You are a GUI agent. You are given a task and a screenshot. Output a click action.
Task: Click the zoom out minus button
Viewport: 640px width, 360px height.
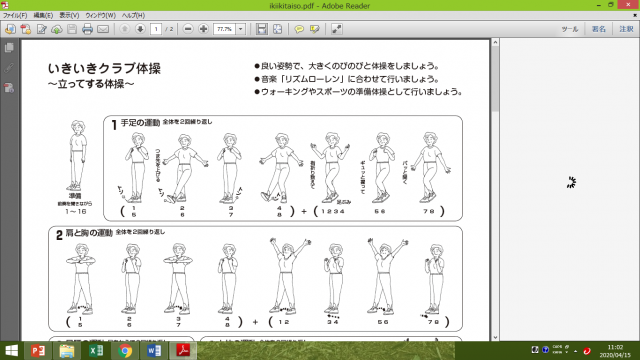tap(188, 29)
